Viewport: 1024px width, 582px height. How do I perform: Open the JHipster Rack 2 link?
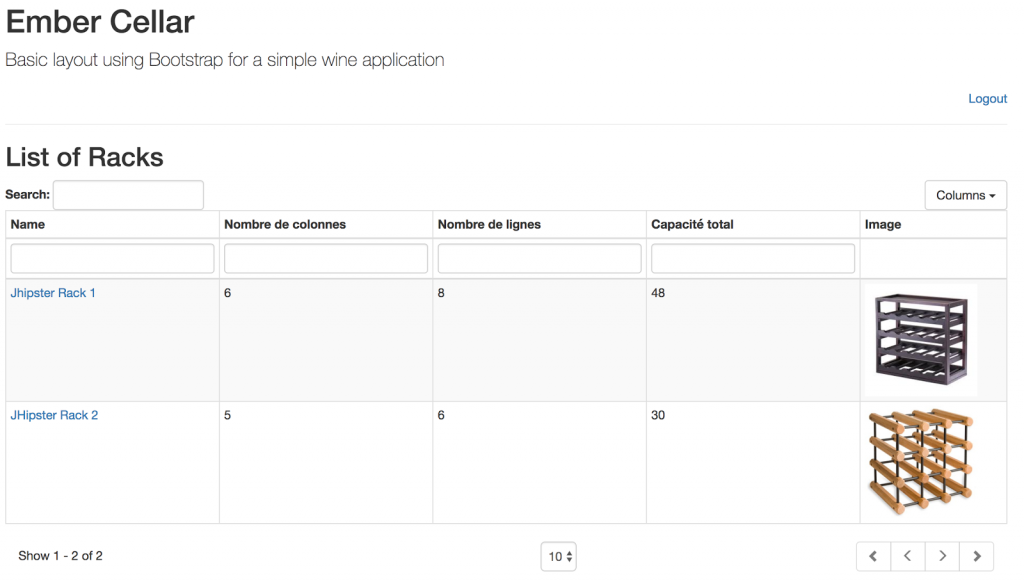coord(54,415)
